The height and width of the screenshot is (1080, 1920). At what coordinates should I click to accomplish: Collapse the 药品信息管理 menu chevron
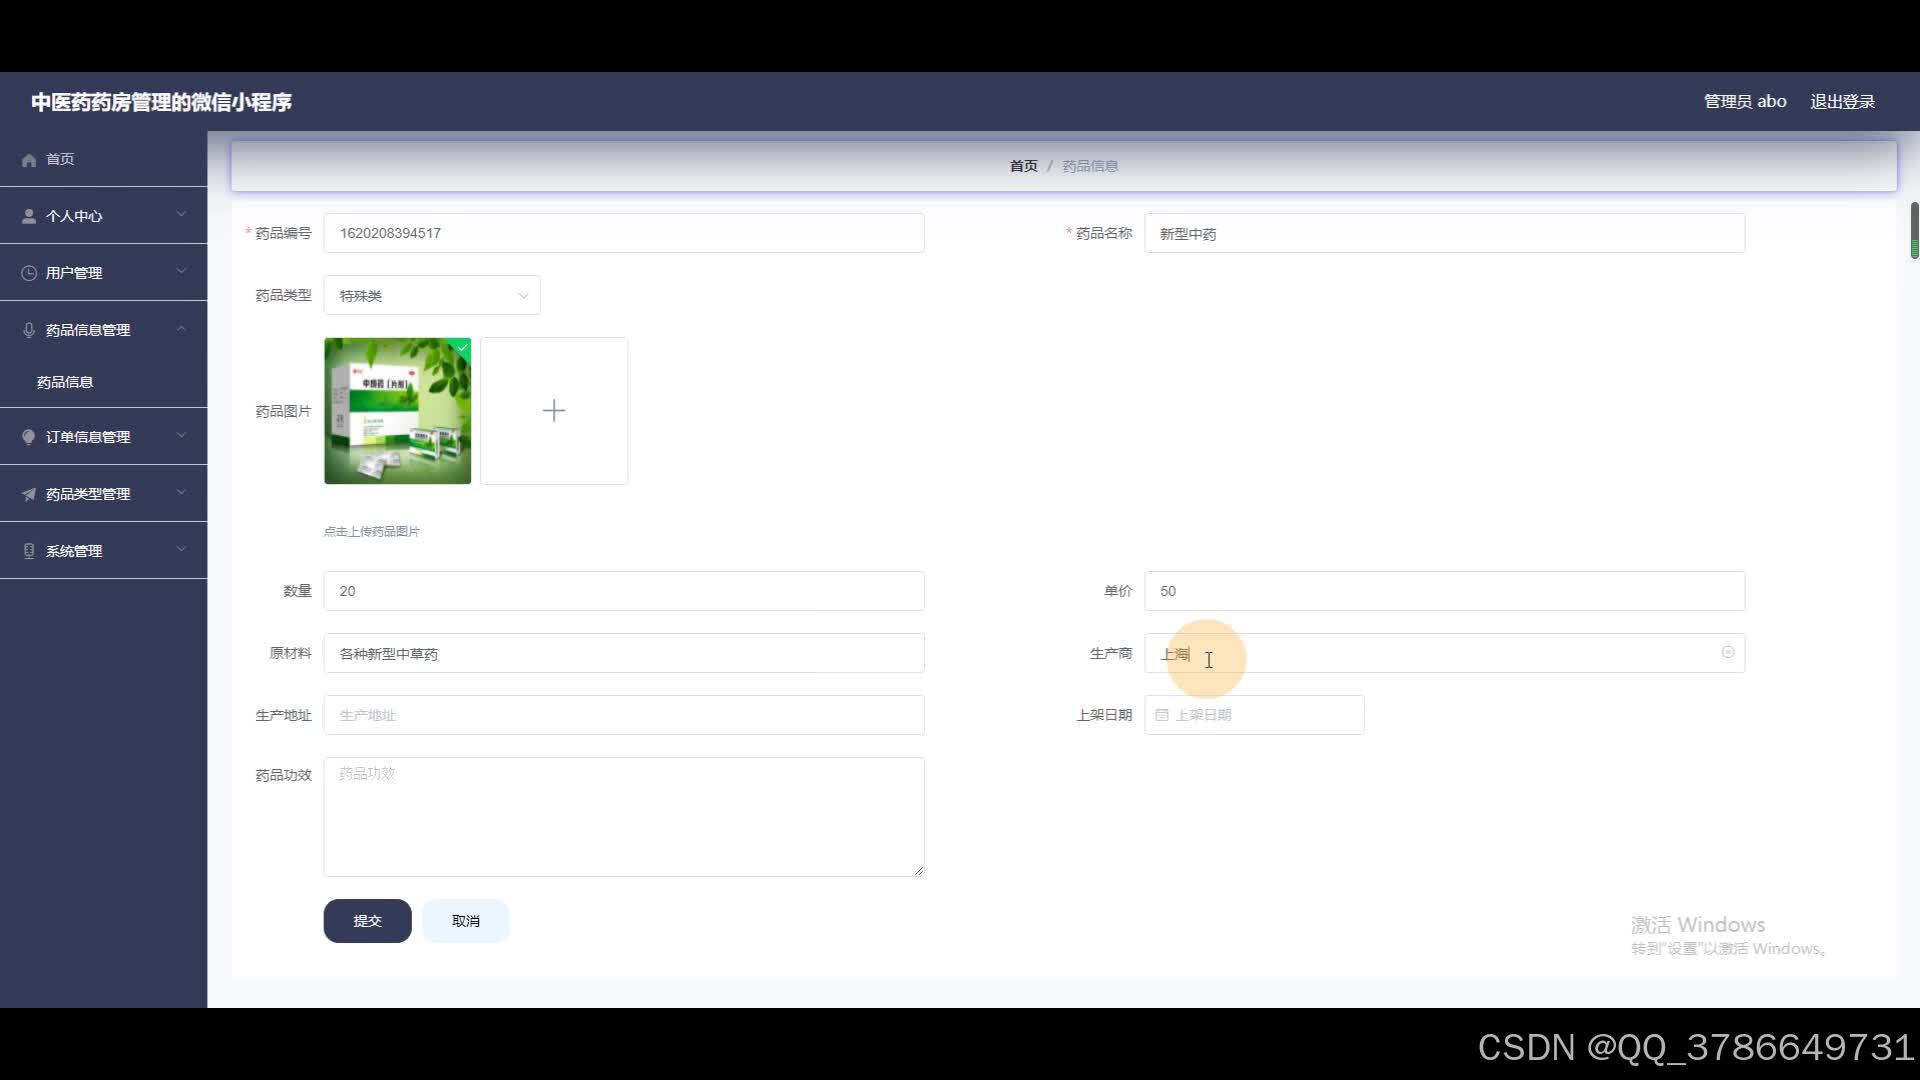tap(181, 329)
